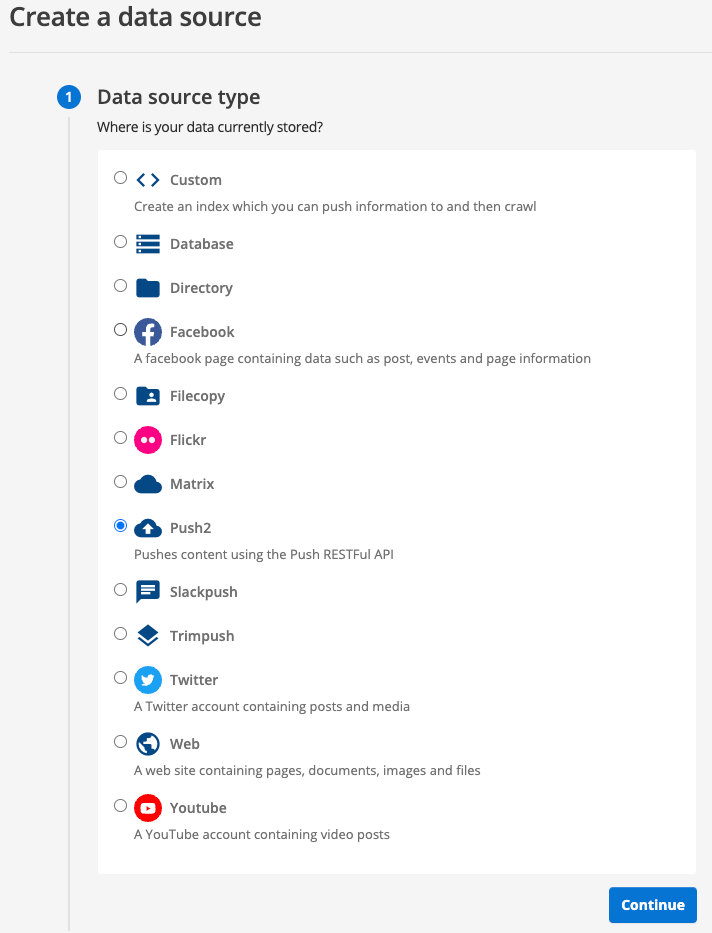Select the Database radio button
712x933 pixels.
tap(120, 241)
